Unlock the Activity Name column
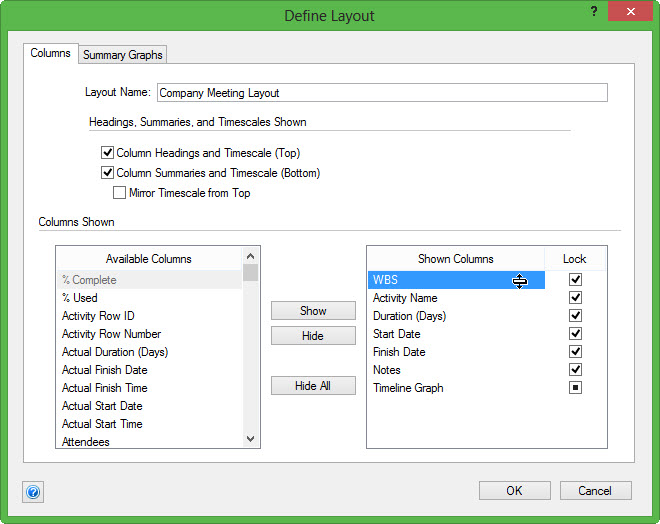This screenshot has width=660, height=524. [x=575, y=298]
